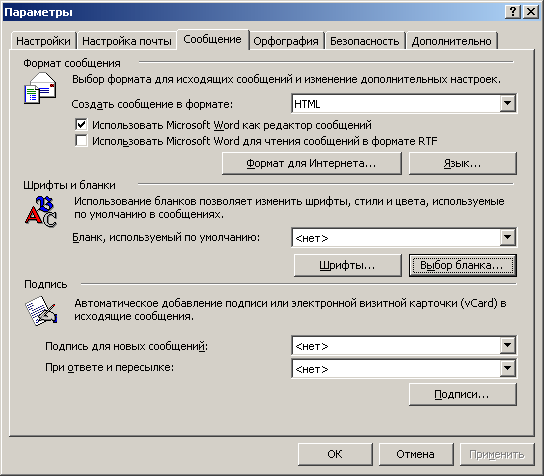Expand the HTML message format dropdown
Image resolution: width=544 pixels, height=476 pixels.
[x=507, y=103]
